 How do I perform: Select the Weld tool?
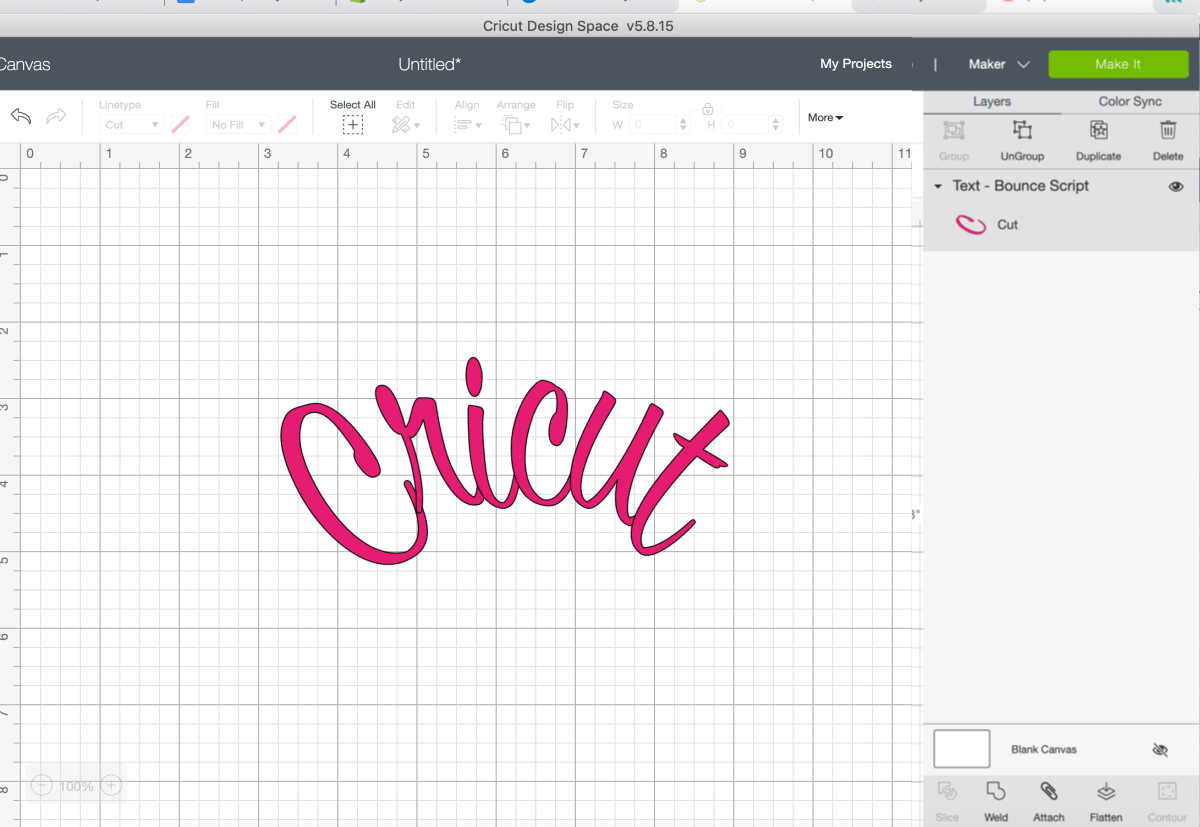(x=995, y=799)
